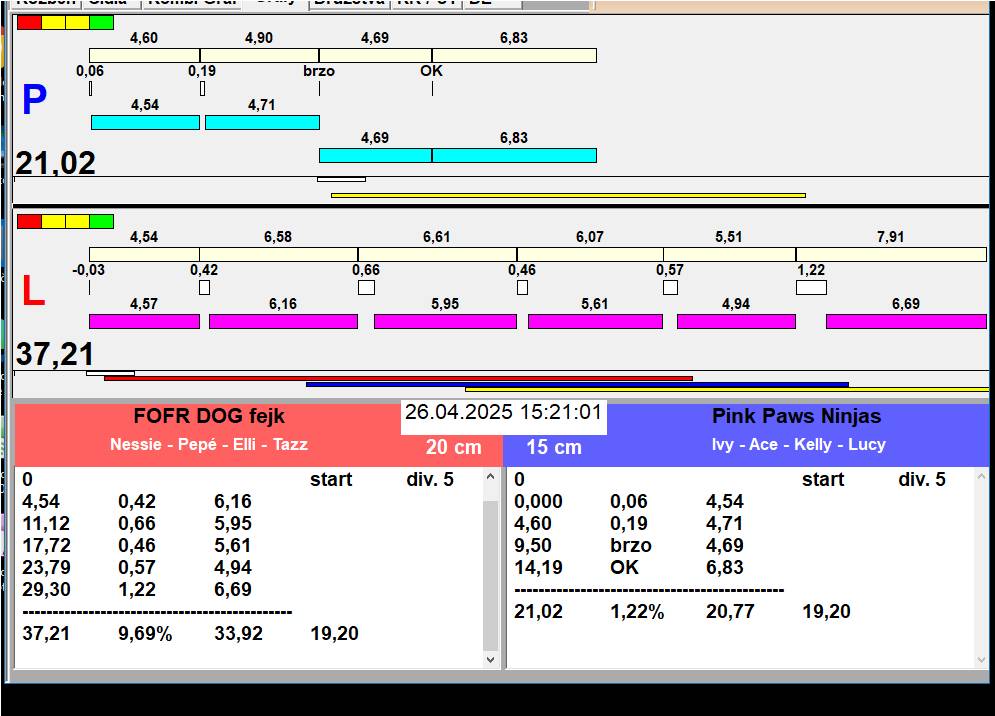Click the 20 cm jump height label
The height and width of the screenshot is (716, 995).
pyautogui.click(x=453, y=448)
